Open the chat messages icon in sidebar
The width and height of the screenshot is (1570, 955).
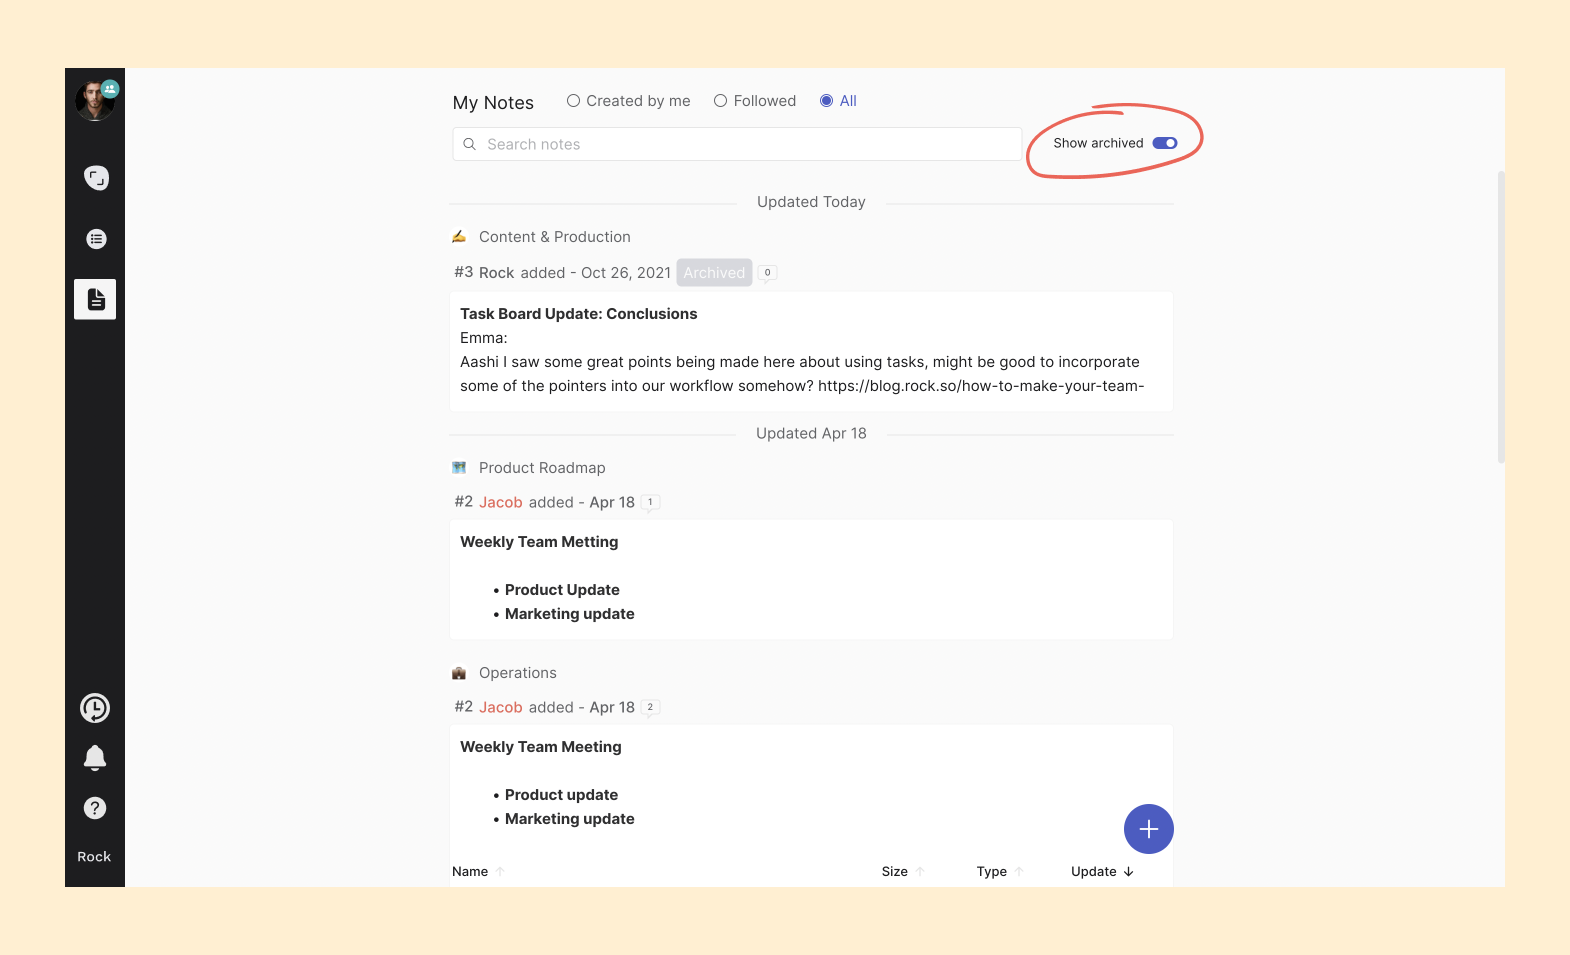point(96,178)
